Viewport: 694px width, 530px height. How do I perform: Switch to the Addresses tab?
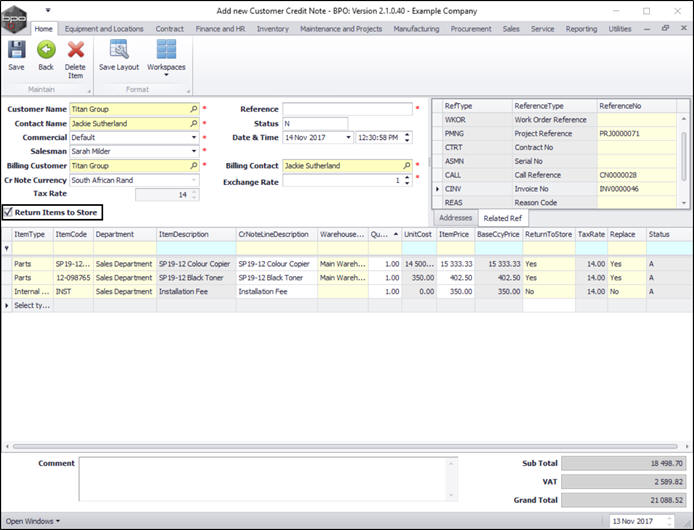(x=455, y=218)
